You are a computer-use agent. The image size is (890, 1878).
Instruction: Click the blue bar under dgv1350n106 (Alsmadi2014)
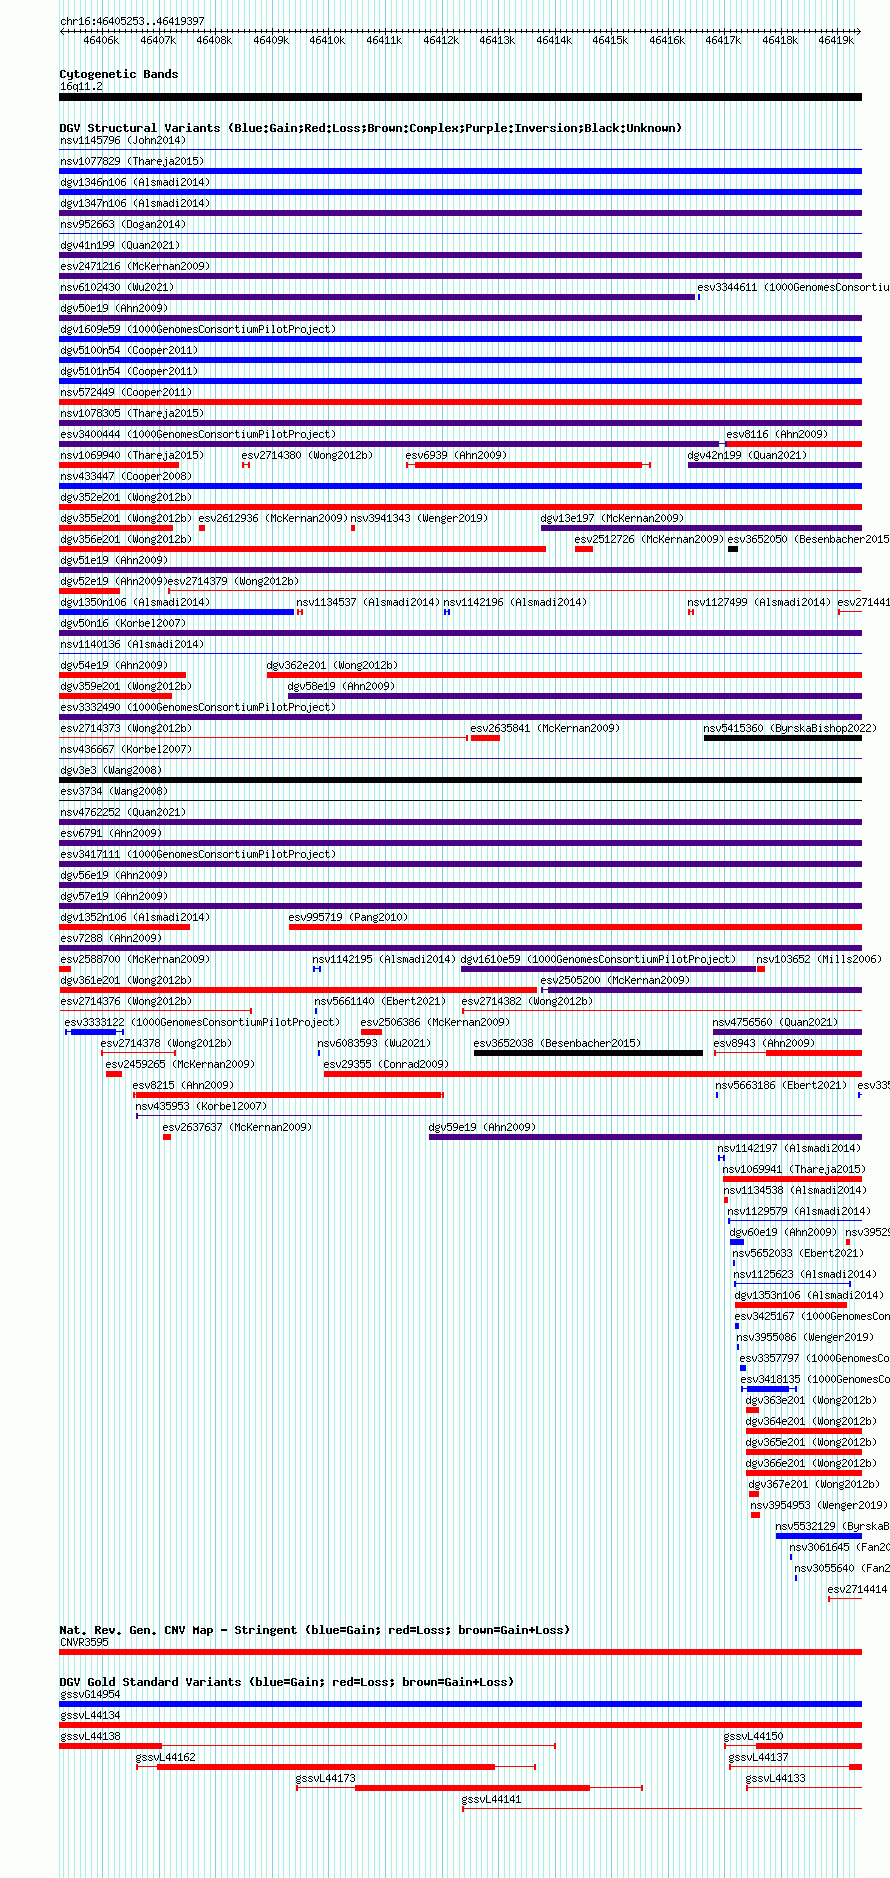(177, 612)
